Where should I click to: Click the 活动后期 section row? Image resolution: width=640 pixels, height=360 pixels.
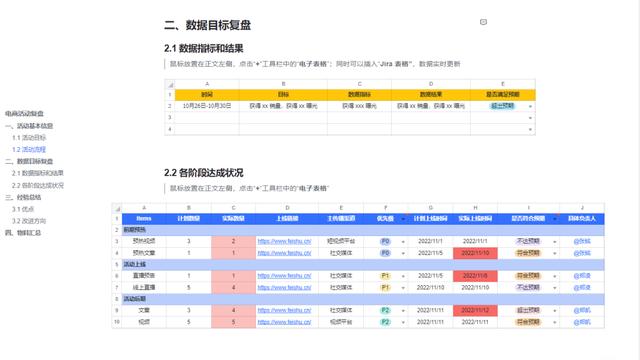[363, 299]
